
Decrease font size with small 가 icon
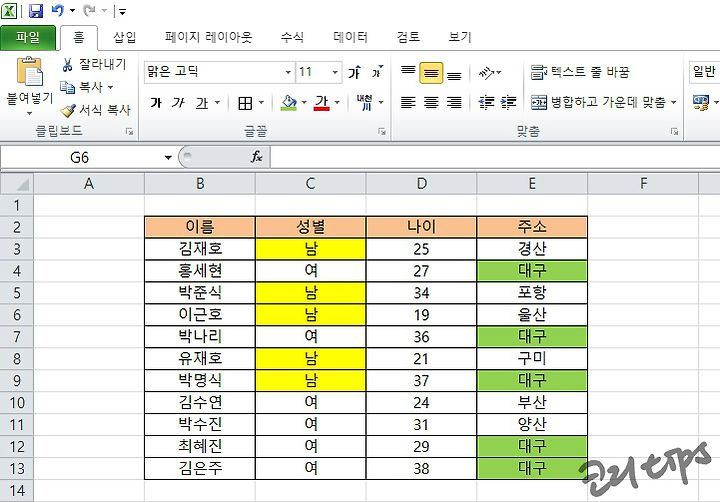point(377,72)
